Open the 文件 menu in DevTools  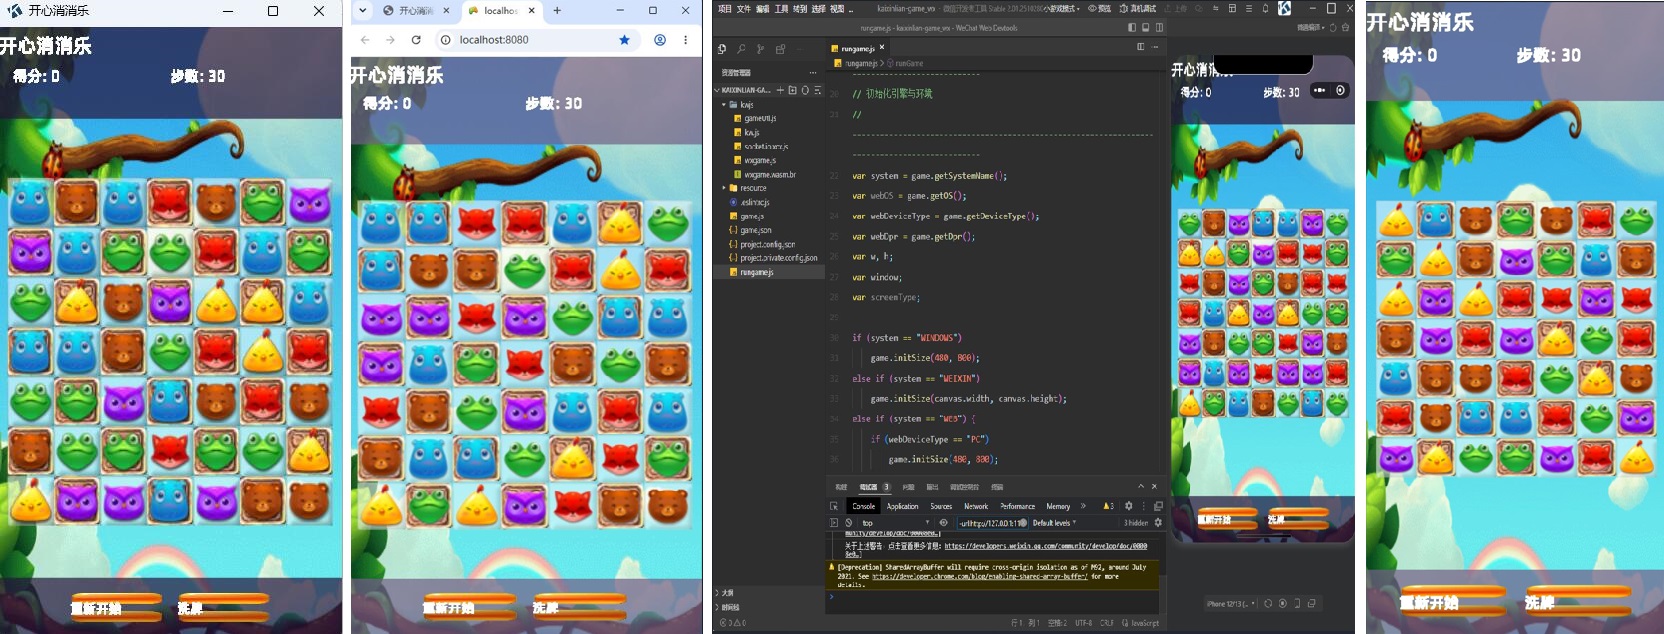coord(744,8)
